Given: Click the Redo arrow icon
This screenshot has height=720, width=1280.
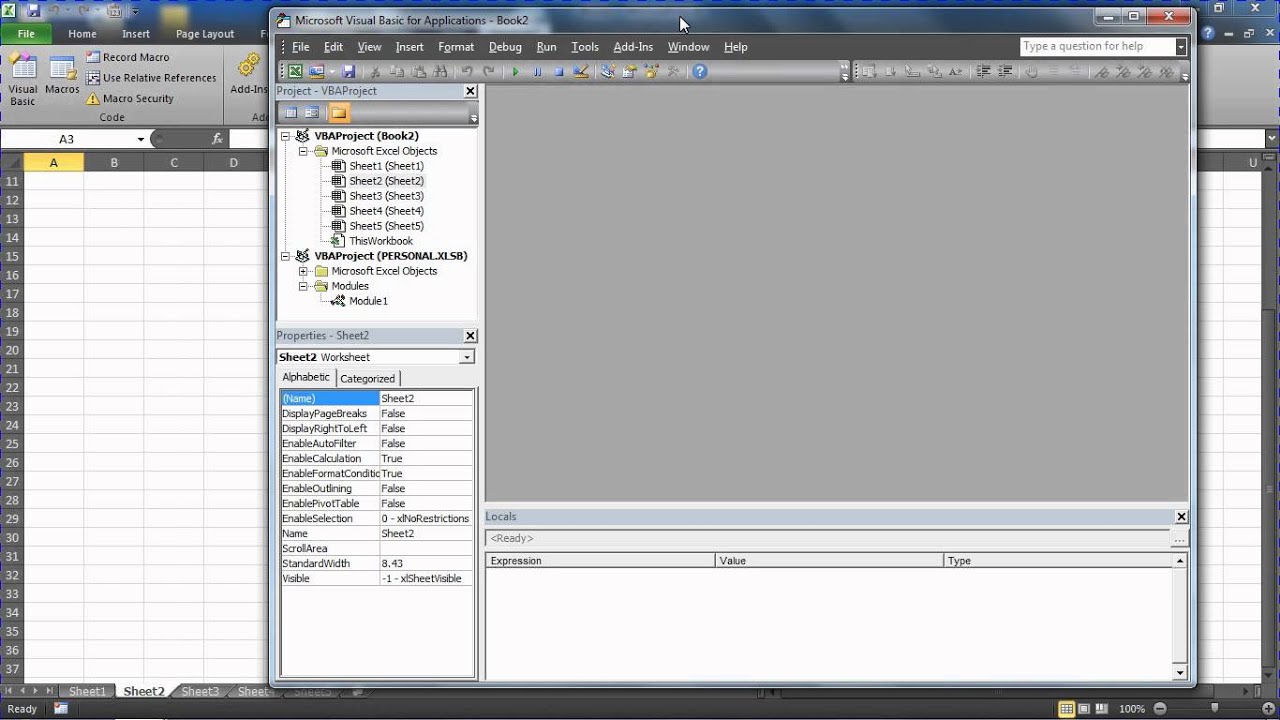Looking at the screenshot, I should pos(489,72).
